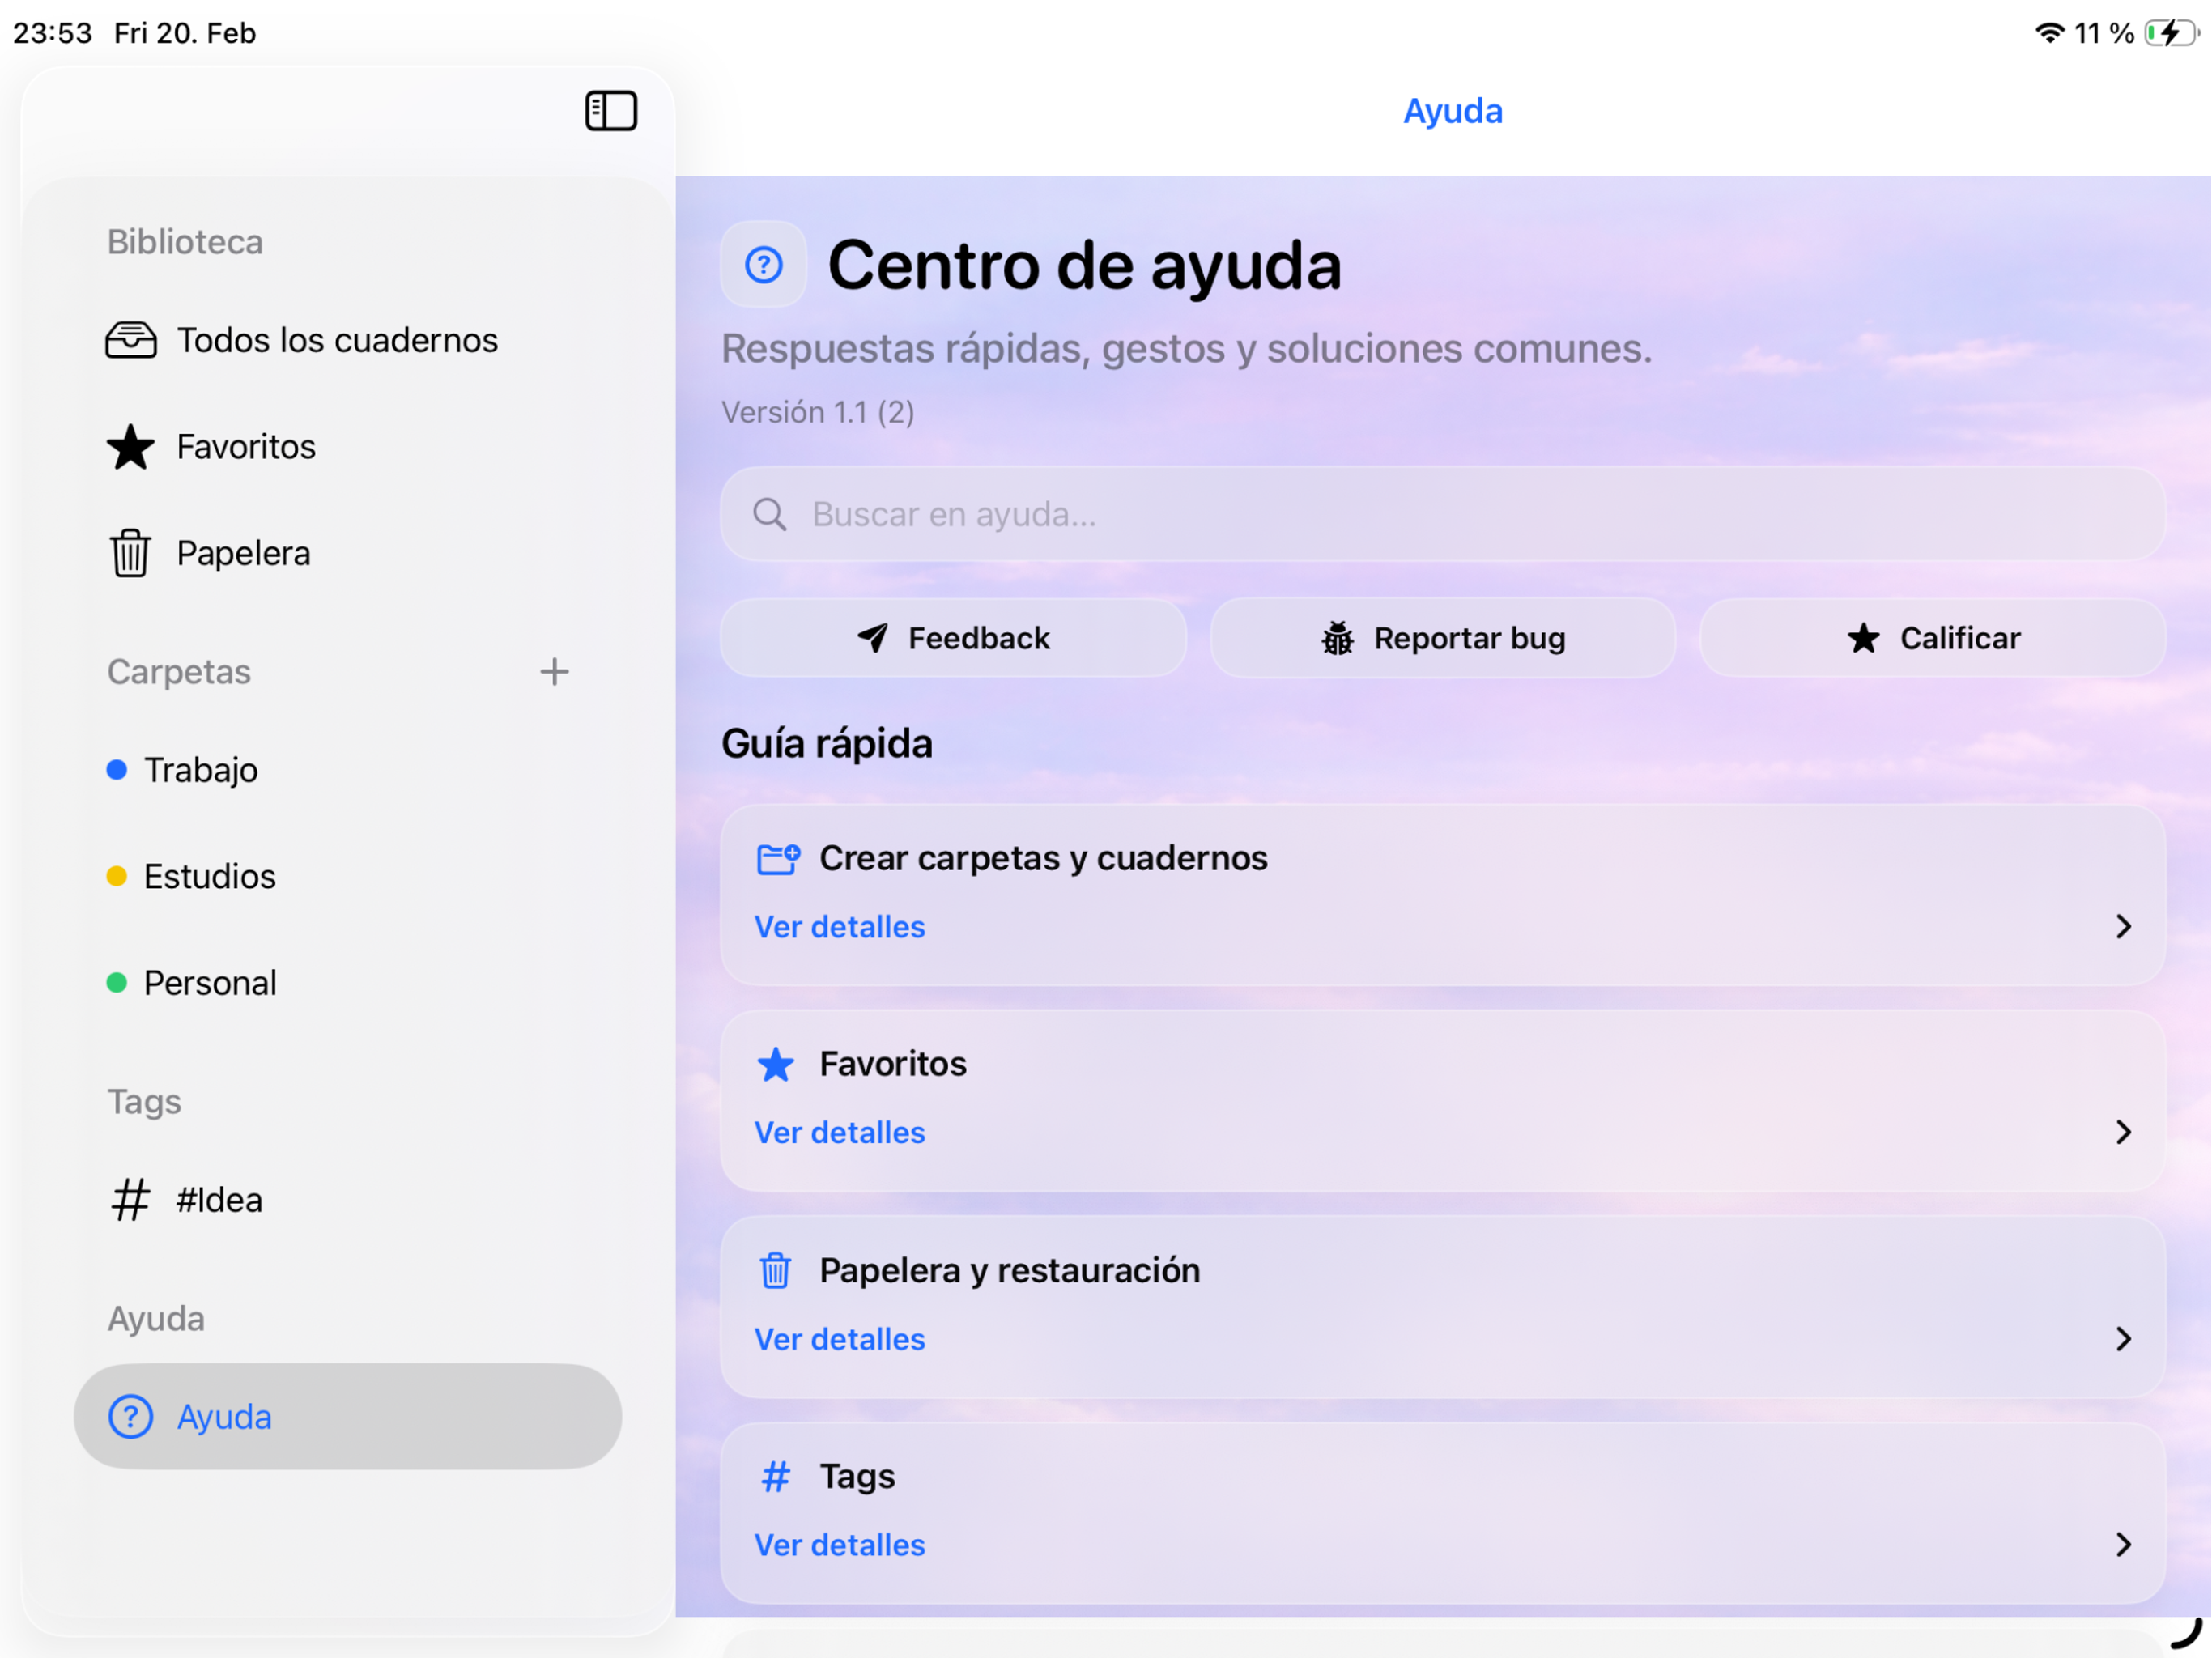The width and height of the screenshot is (2212, 1658).
Task: Open Ver detalles for the Favoritos guide
Action: coord(840,1133)
